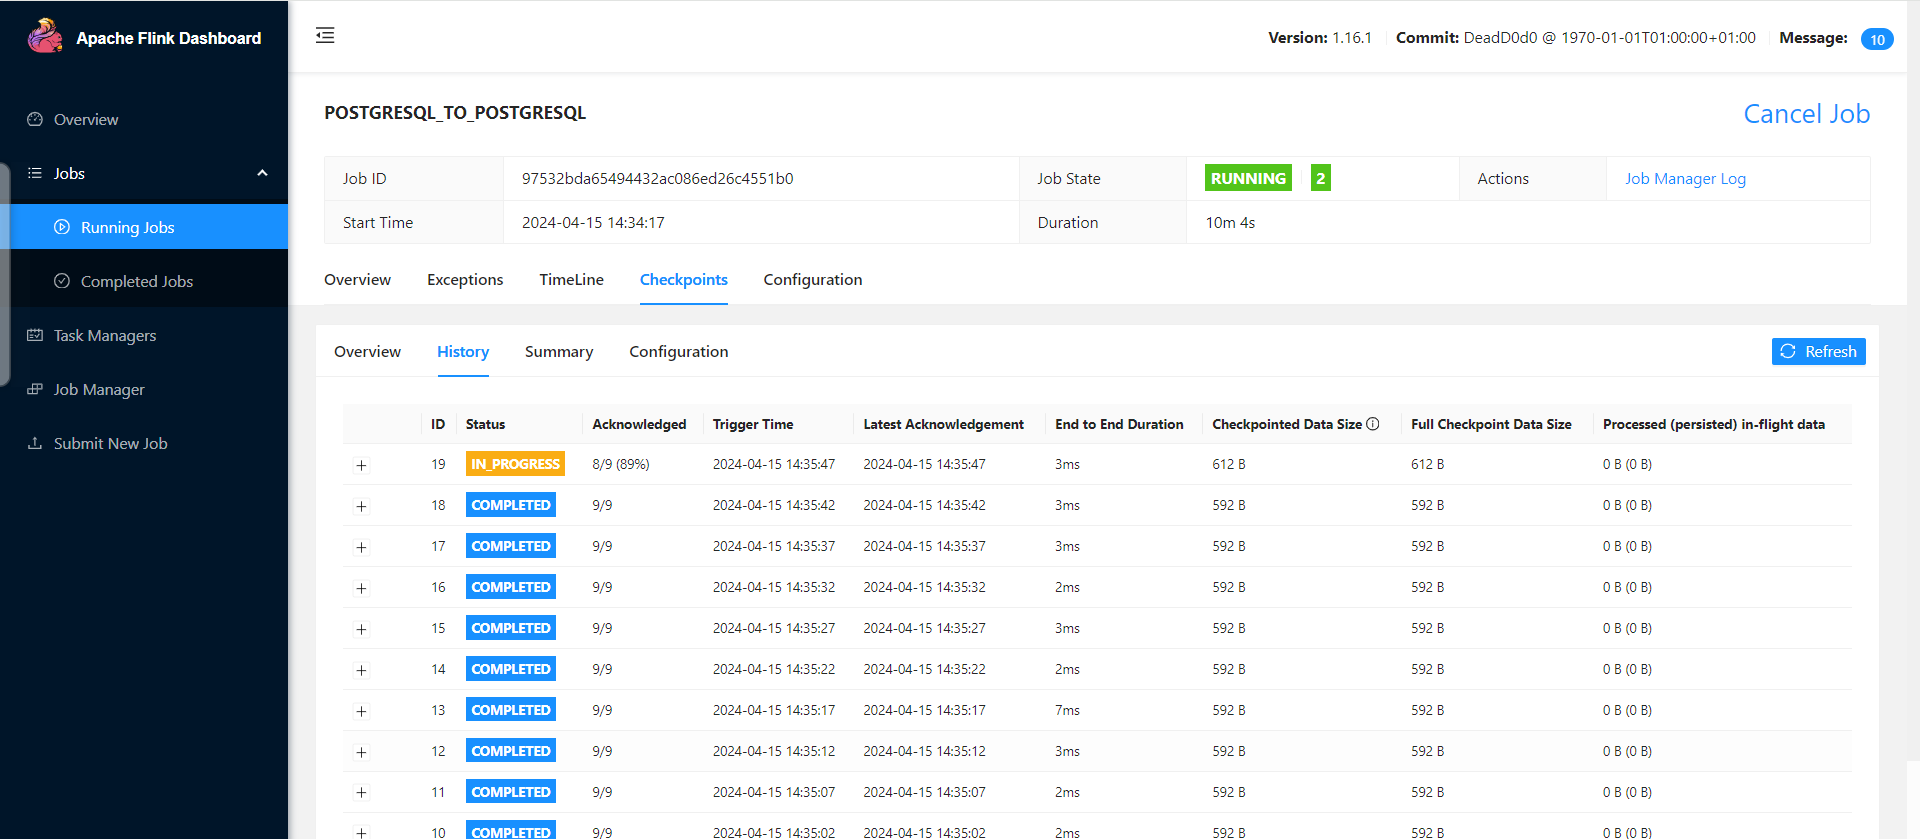Viewport: 1920px width, 839px height.
Task: Open the job Configuration tab
Action: (x=813, y=280)
